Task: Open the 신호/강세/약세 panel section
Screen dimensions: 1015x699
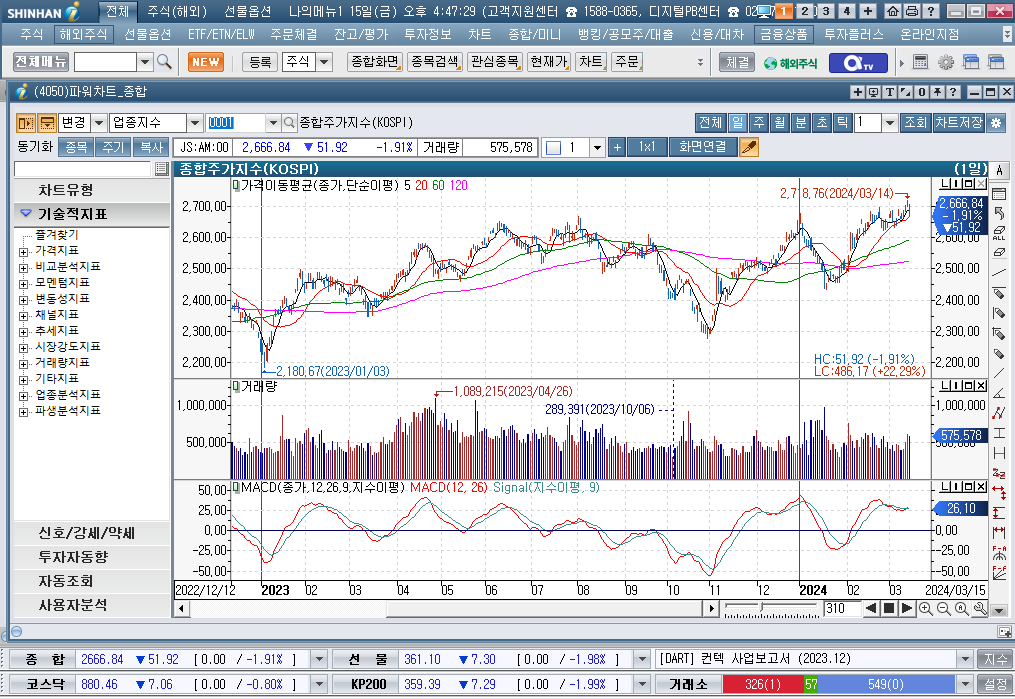Action: [91, 533]
